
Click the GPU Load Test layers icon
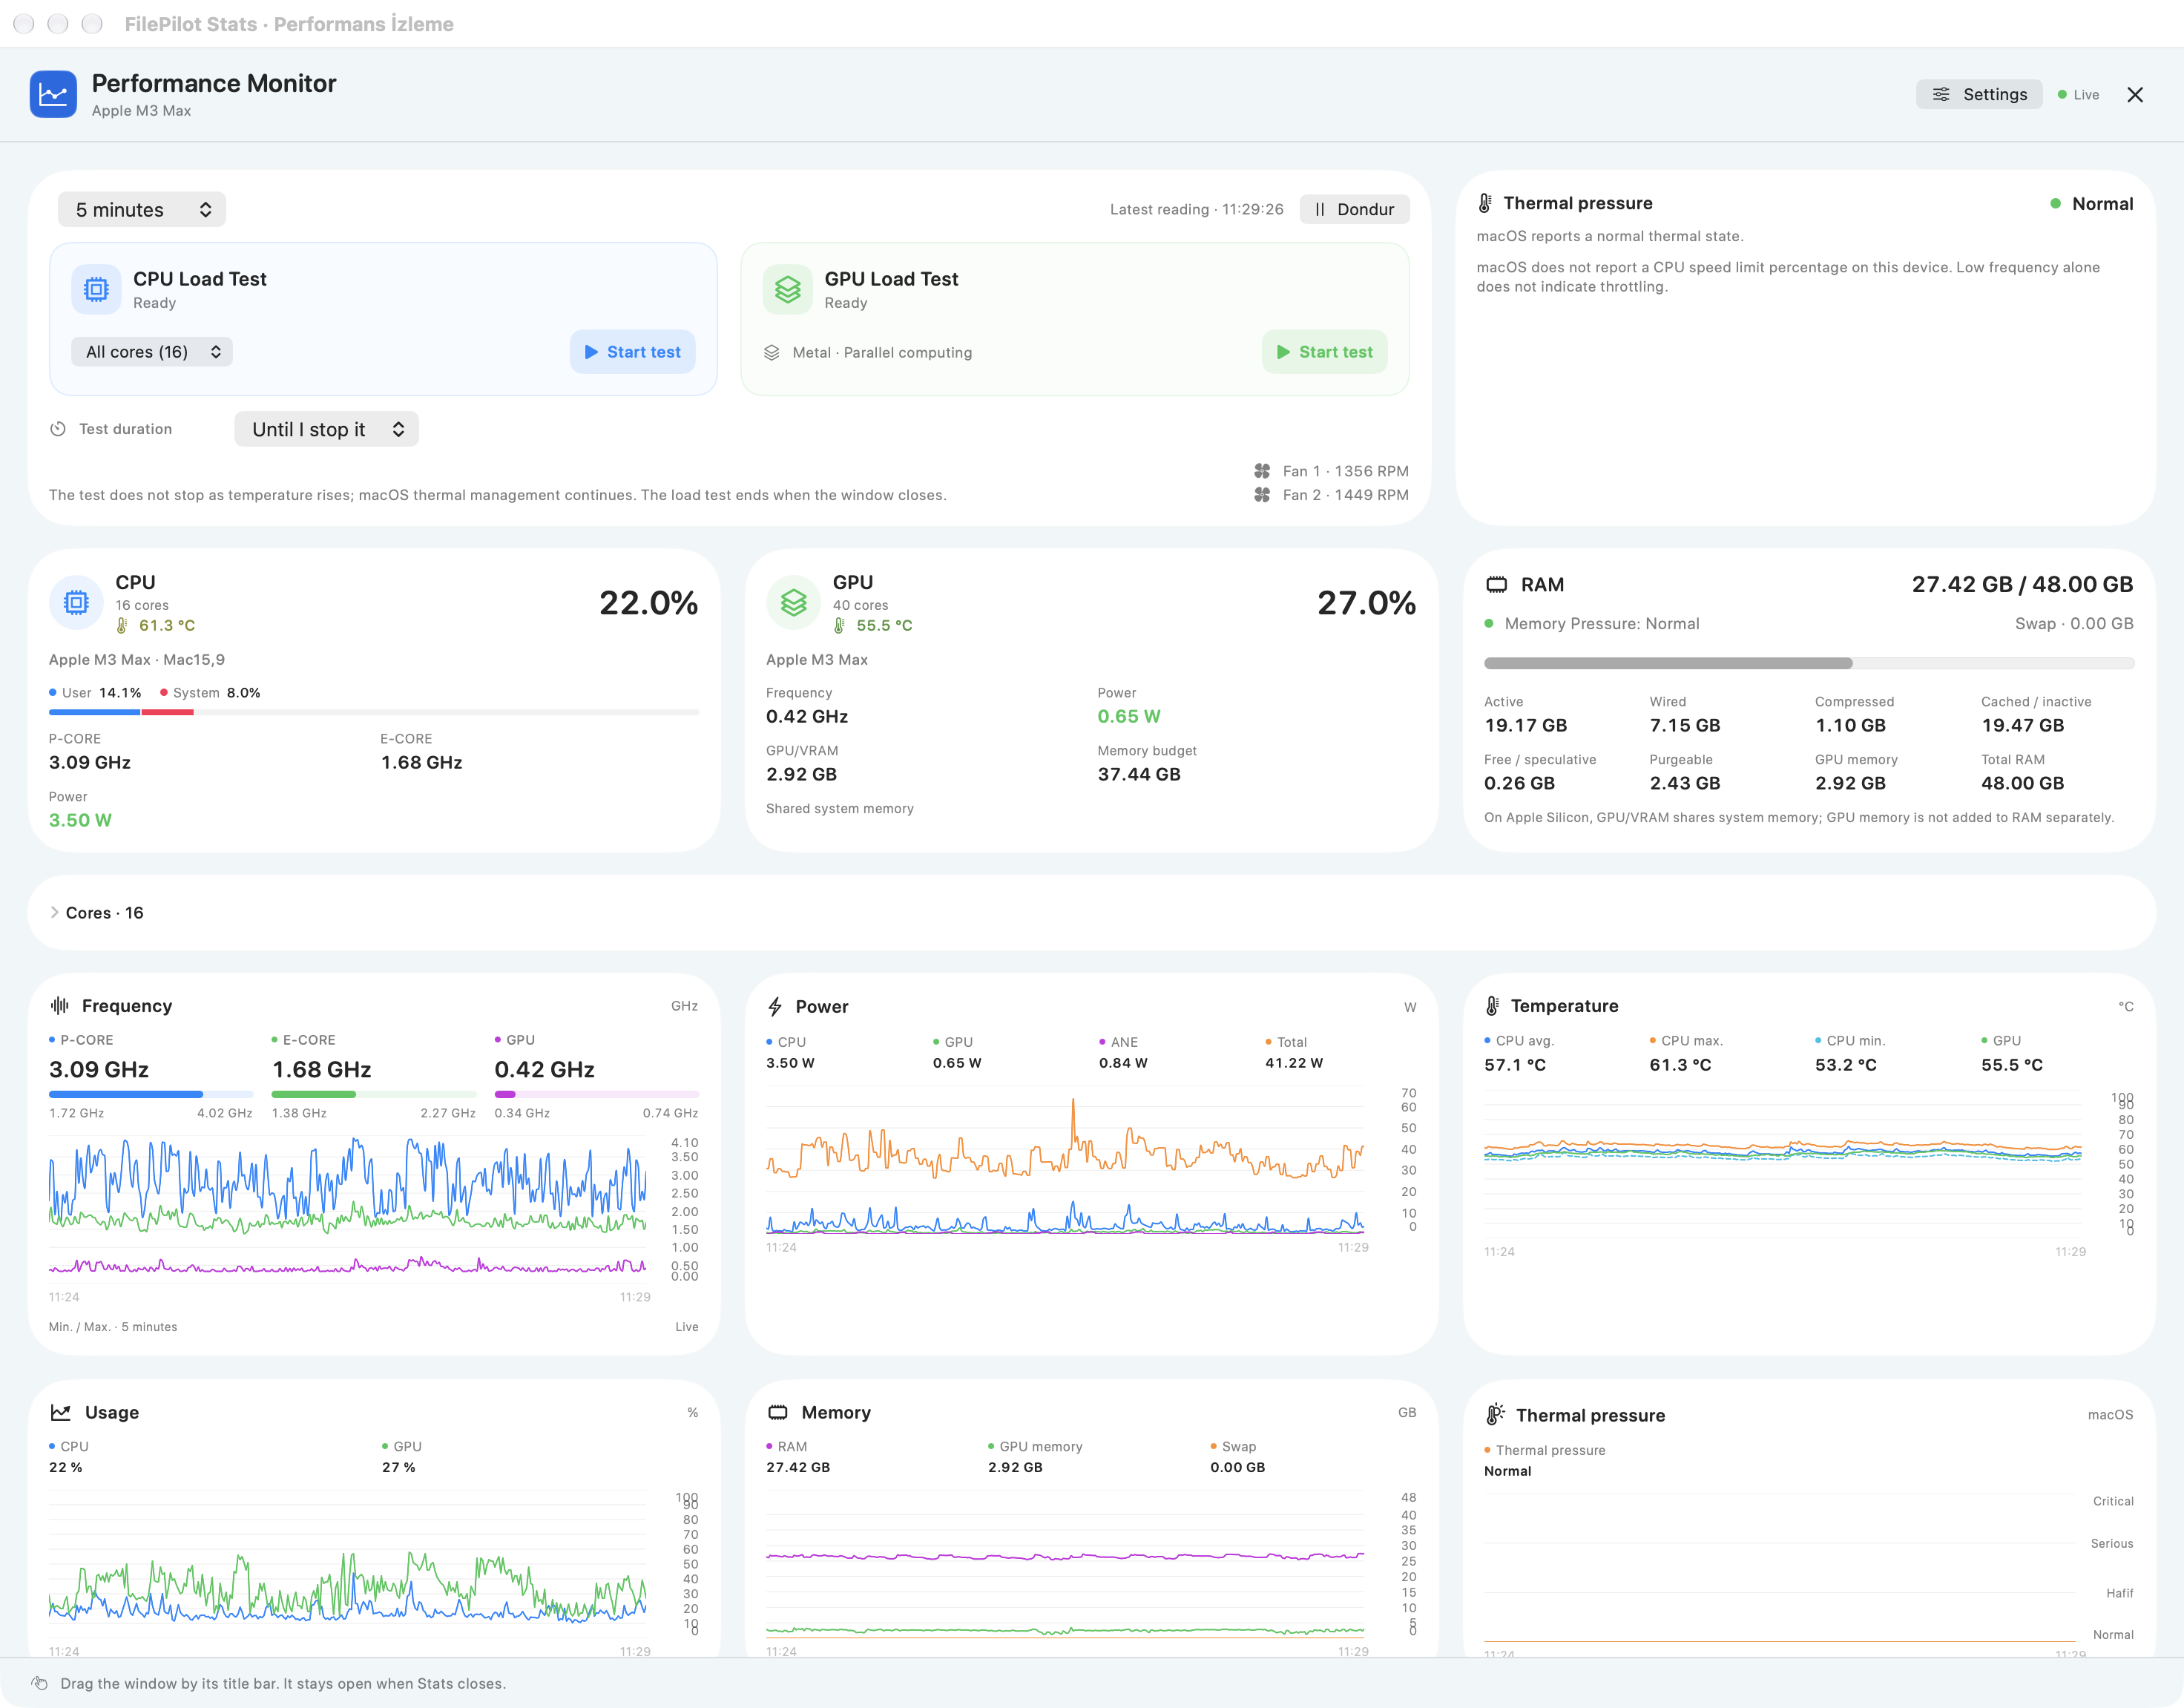pyautogui.click(x=788, y=289)
